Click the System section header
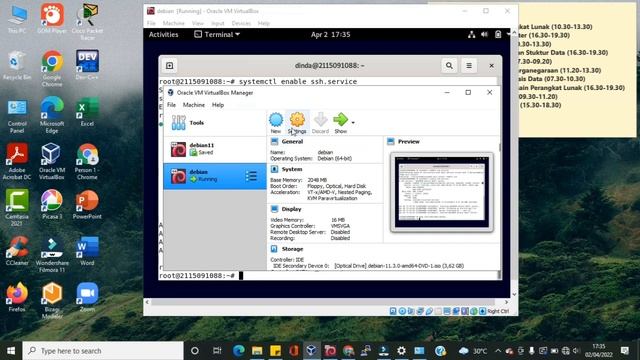The width and height of the screenshot is (640, 360). (292, 169)
